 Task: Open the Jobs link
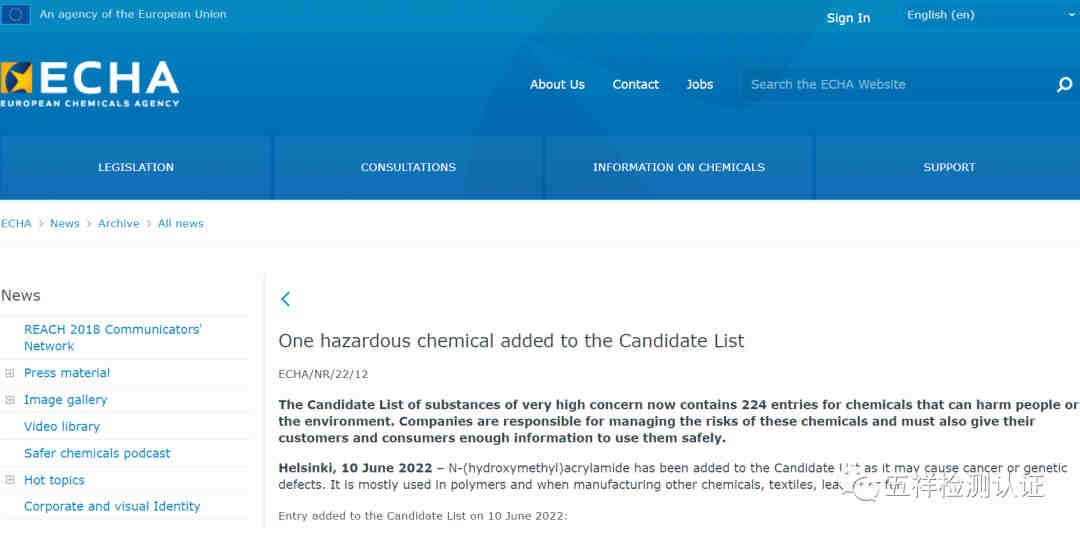point(700,85)
